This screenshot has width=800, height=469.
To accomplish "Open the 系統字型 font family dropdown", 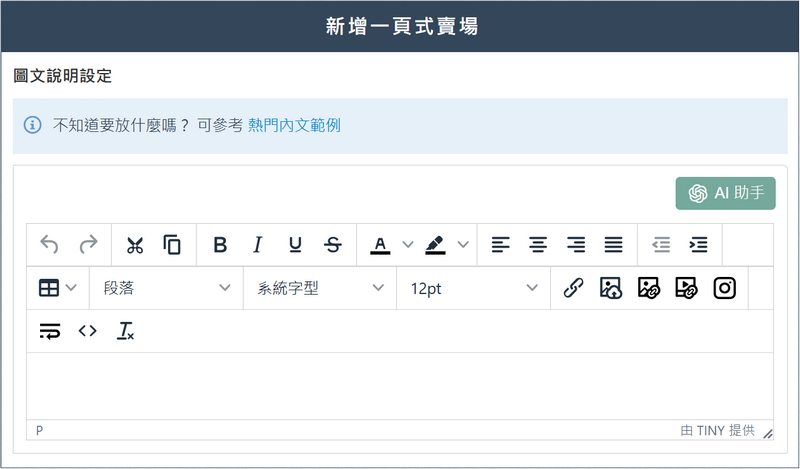I will pyautogui.click(x=320, y=288).
